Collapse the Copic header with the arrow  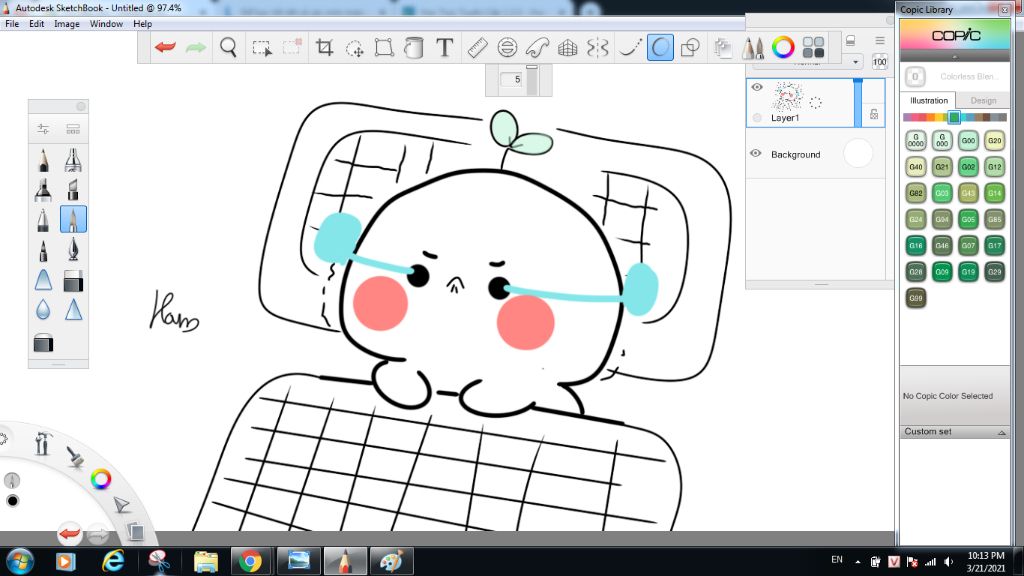tap(954, 57)
